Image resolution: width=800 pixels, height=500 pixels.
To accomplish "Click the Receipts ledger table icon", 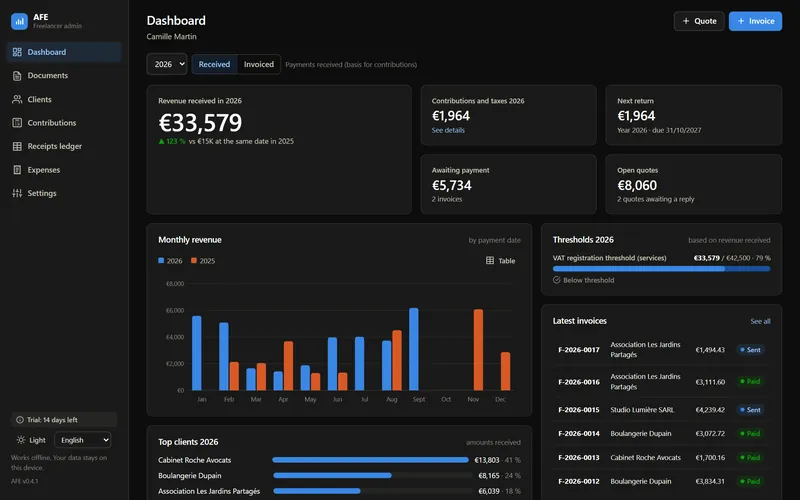I will (x=17, y=146).
